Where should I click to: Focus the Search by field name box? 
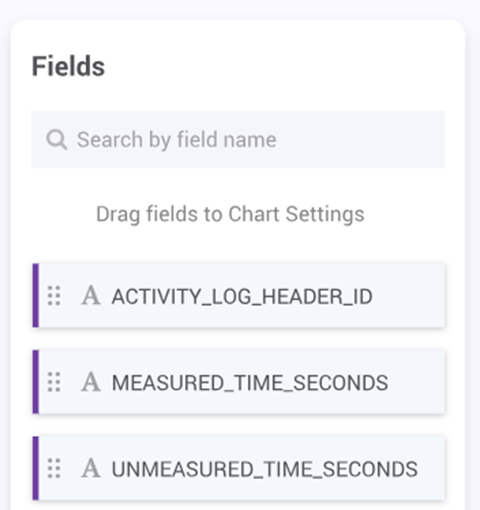238,139
